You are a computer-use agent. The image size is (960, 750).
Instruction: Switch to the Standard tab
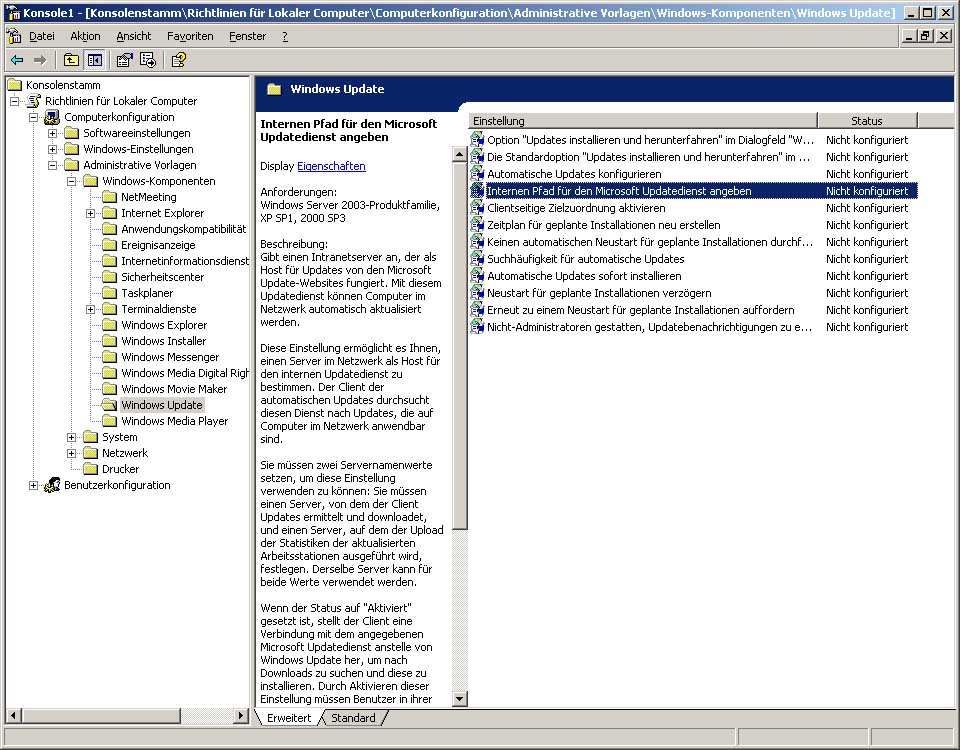(353, 718)
